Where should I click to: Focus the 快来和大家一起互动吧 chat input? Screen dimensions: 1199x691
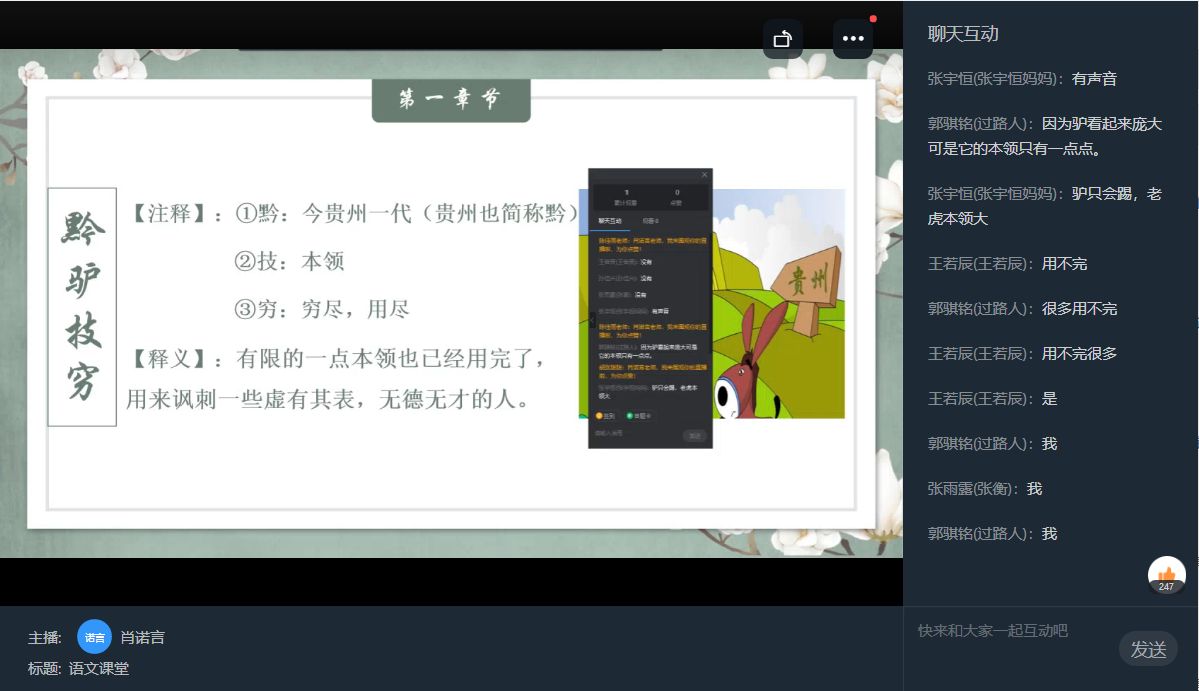1010,631
